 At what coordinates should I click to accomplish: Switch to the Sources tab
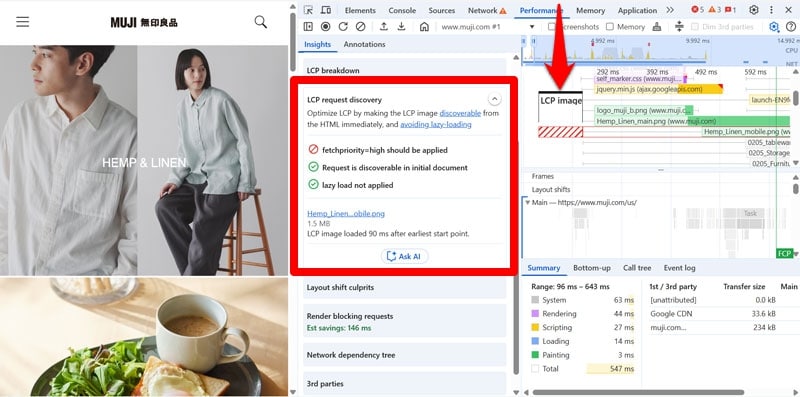[441, 10]
